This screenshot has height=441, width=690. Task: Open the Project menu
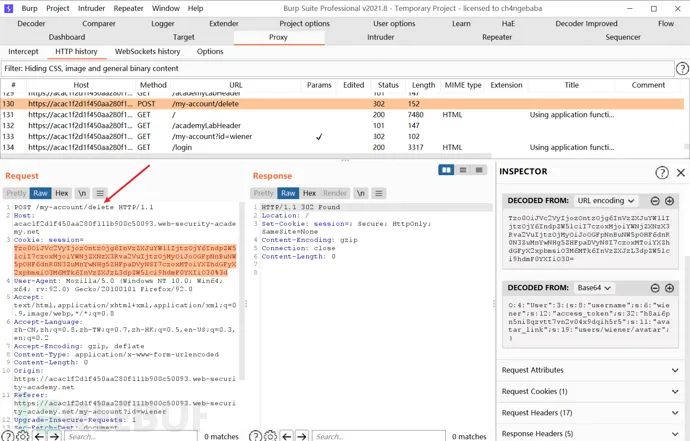58,8
